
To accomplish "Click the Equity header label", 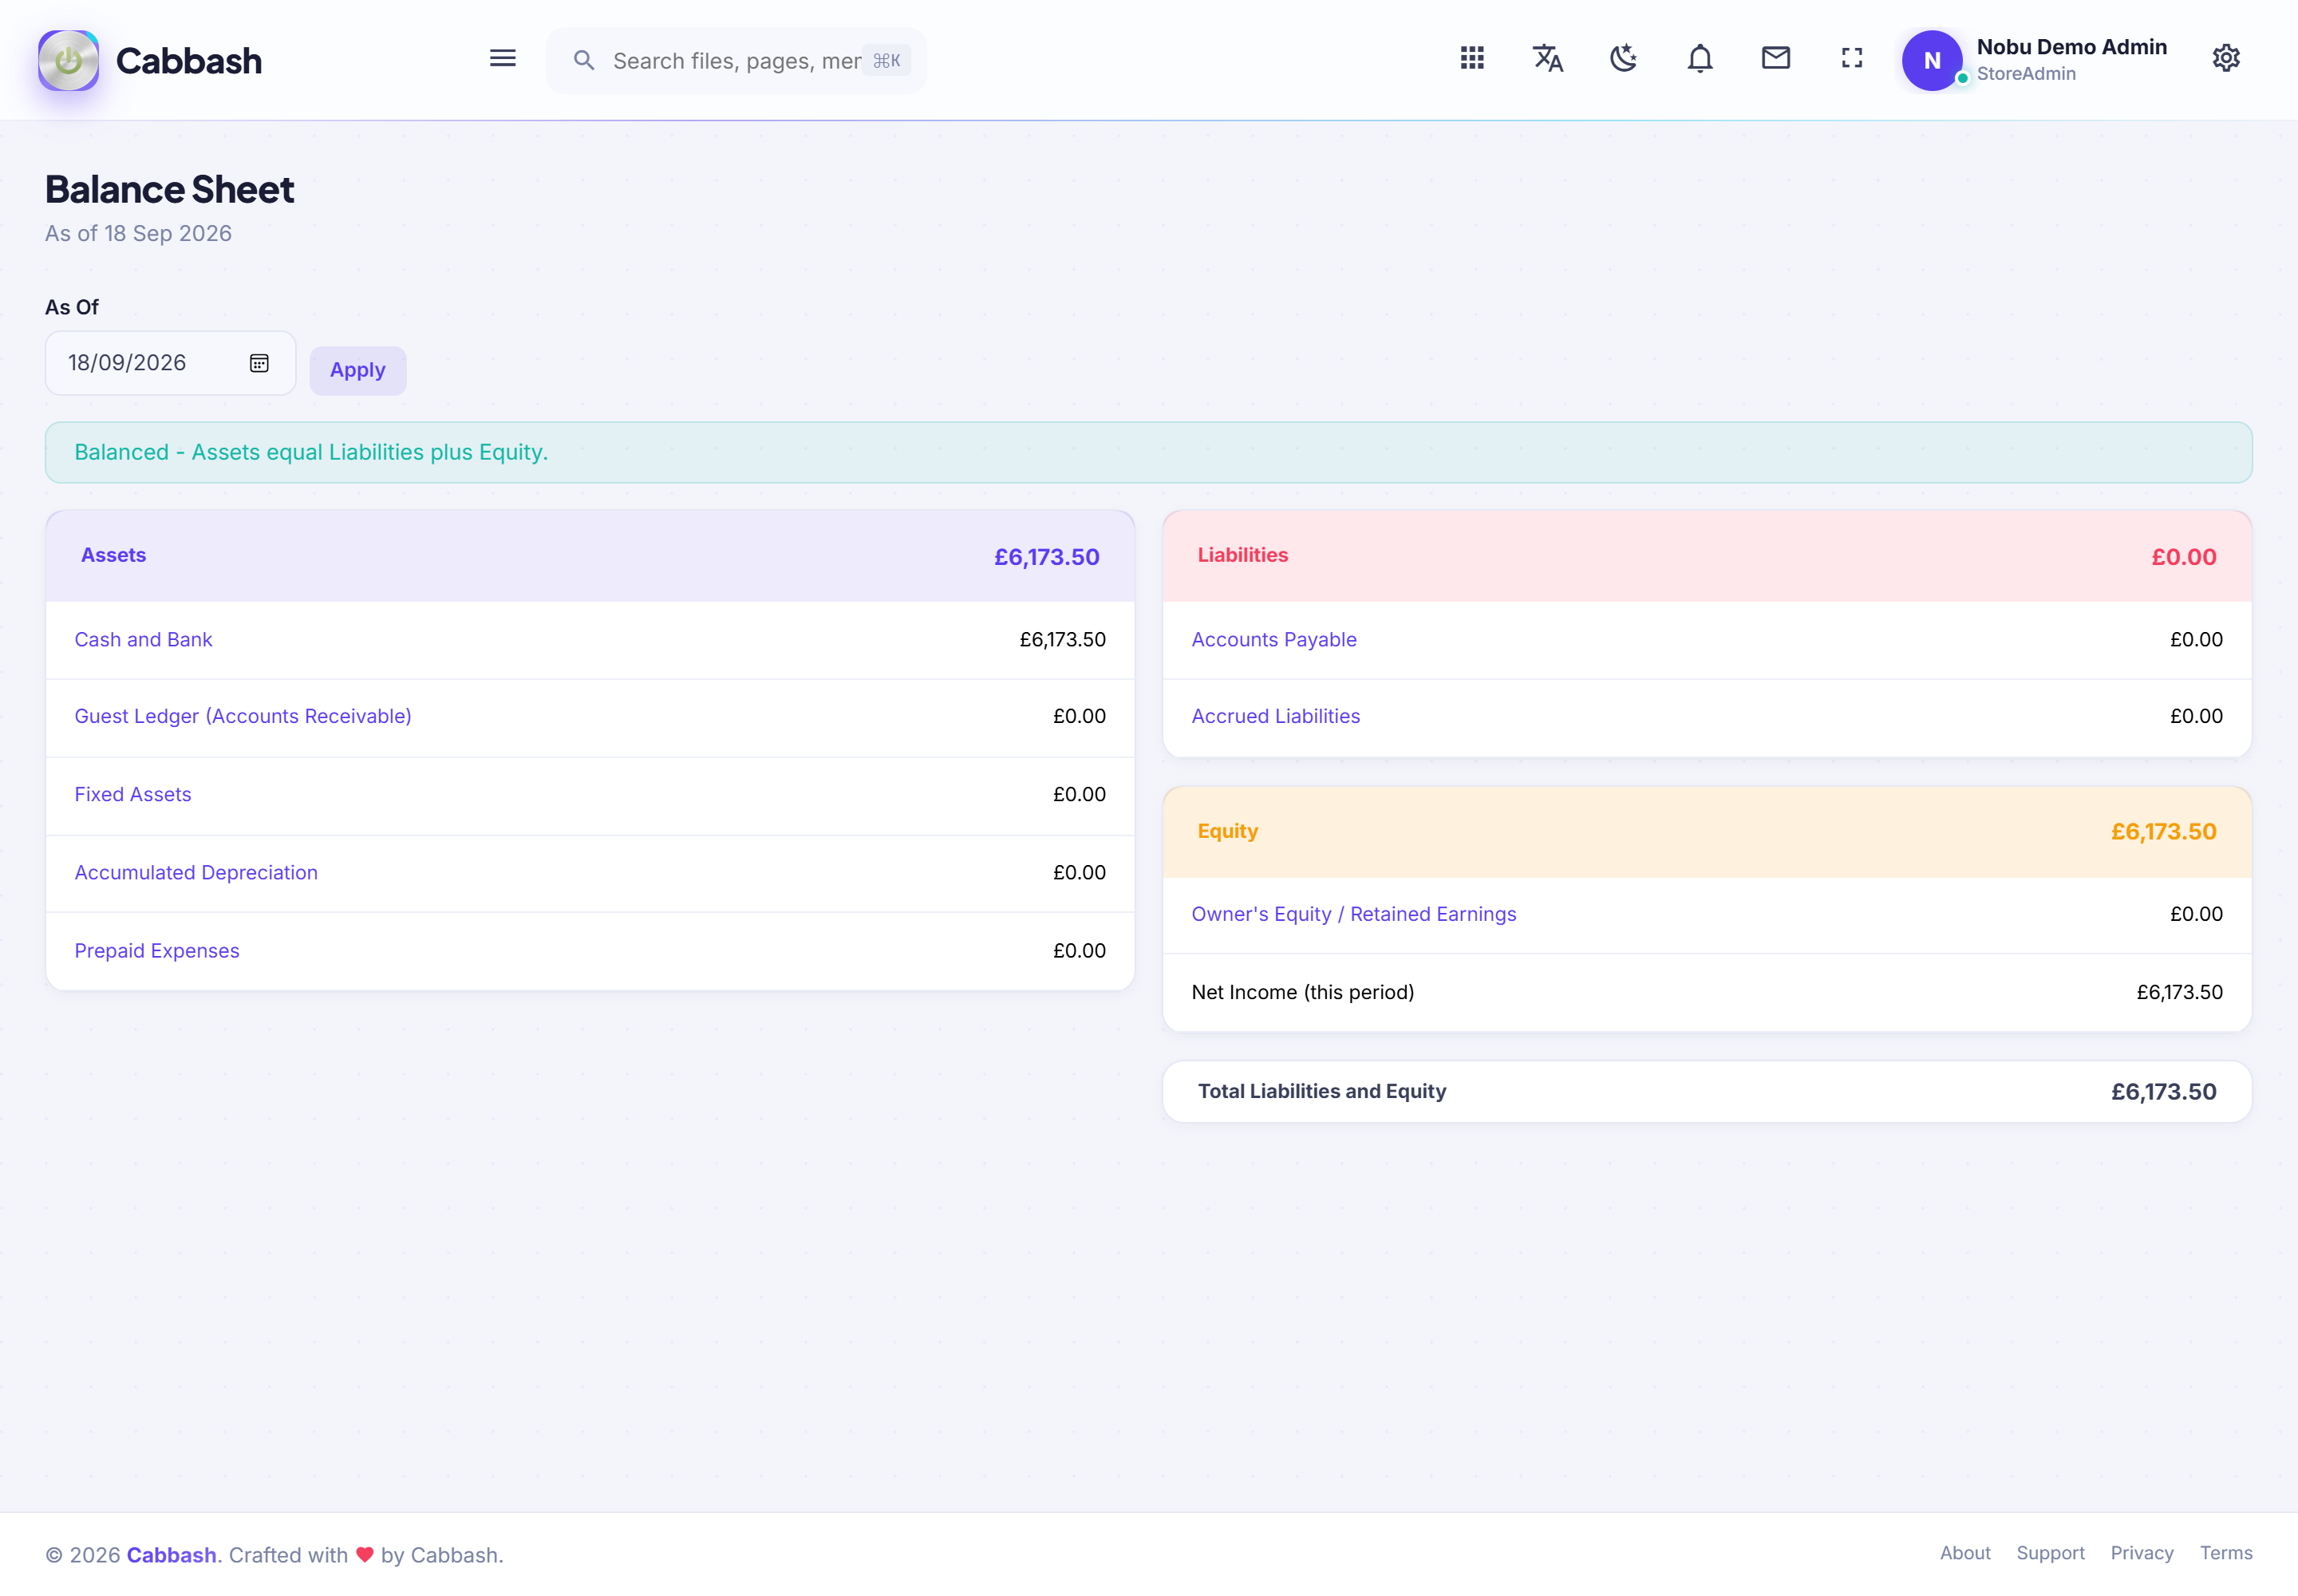I will click(x=1228, y=831).
